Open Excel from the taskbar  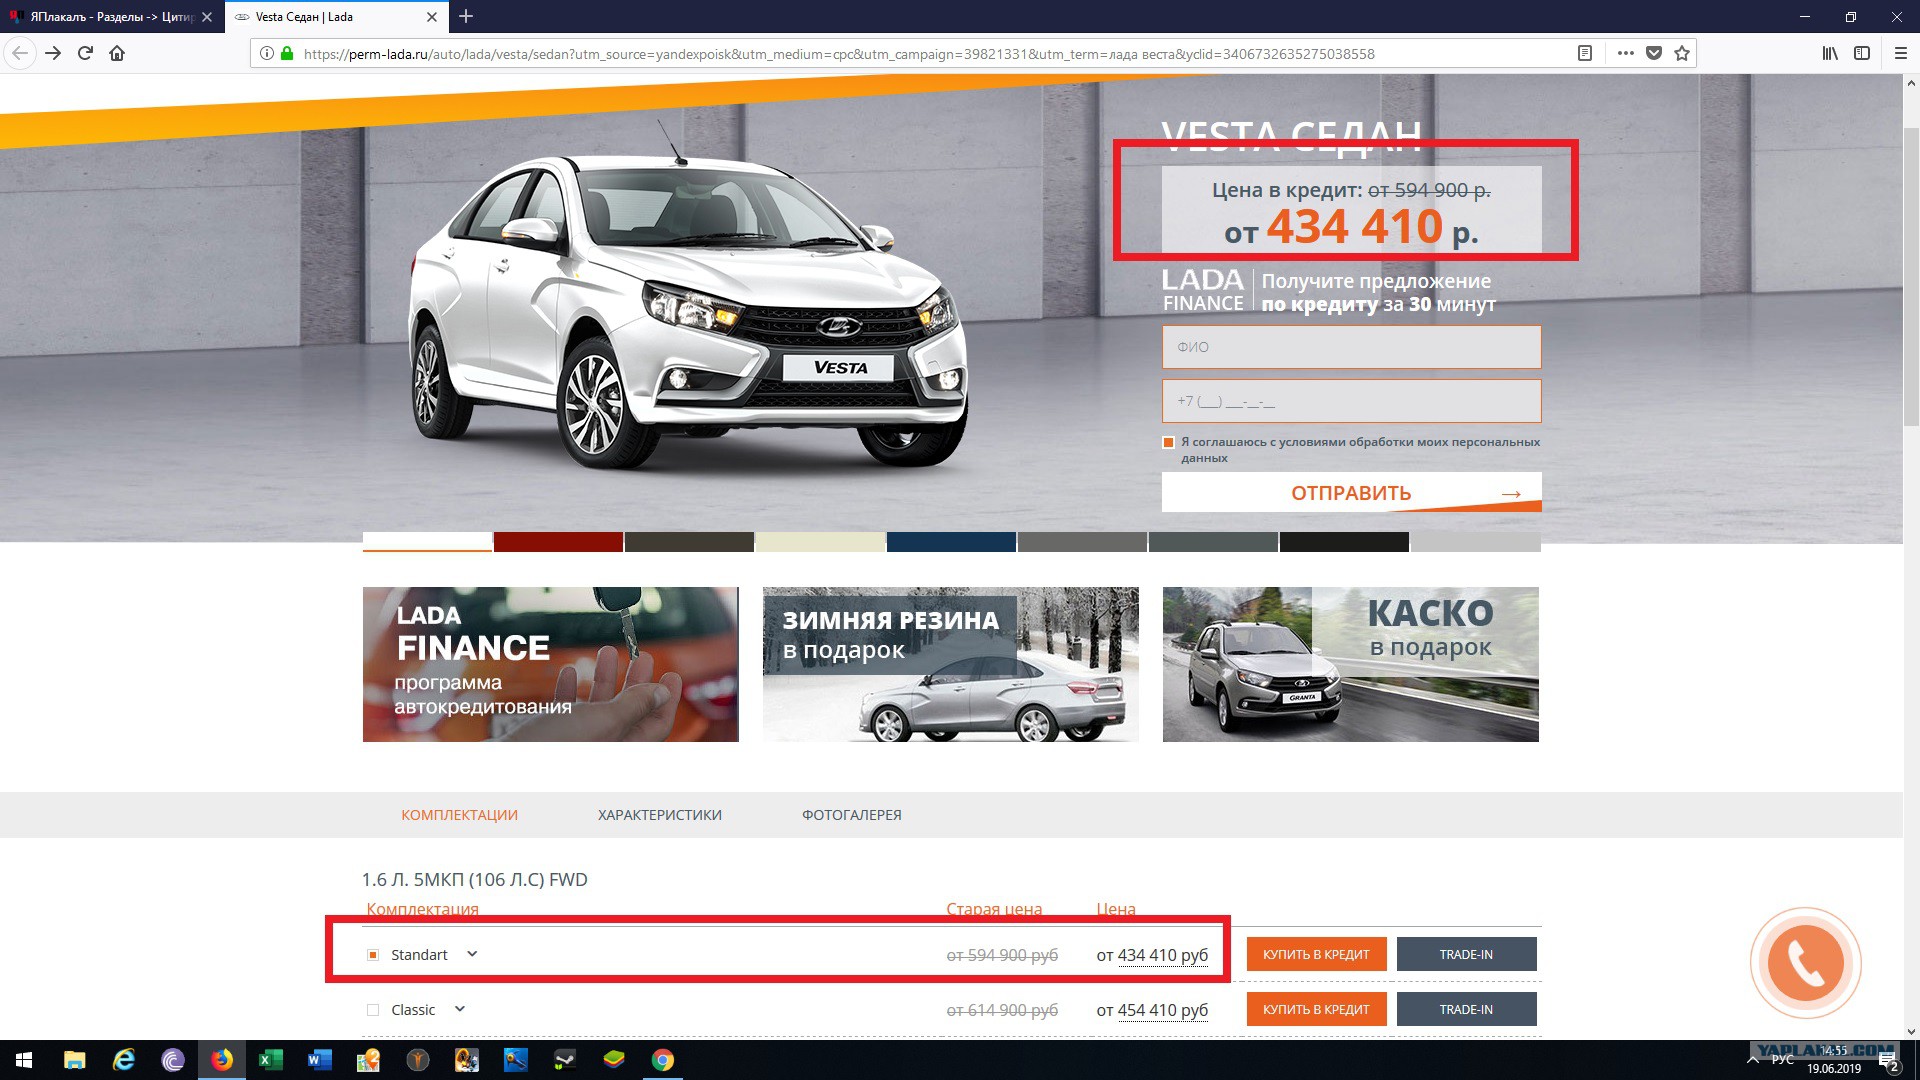point(270,1060)
